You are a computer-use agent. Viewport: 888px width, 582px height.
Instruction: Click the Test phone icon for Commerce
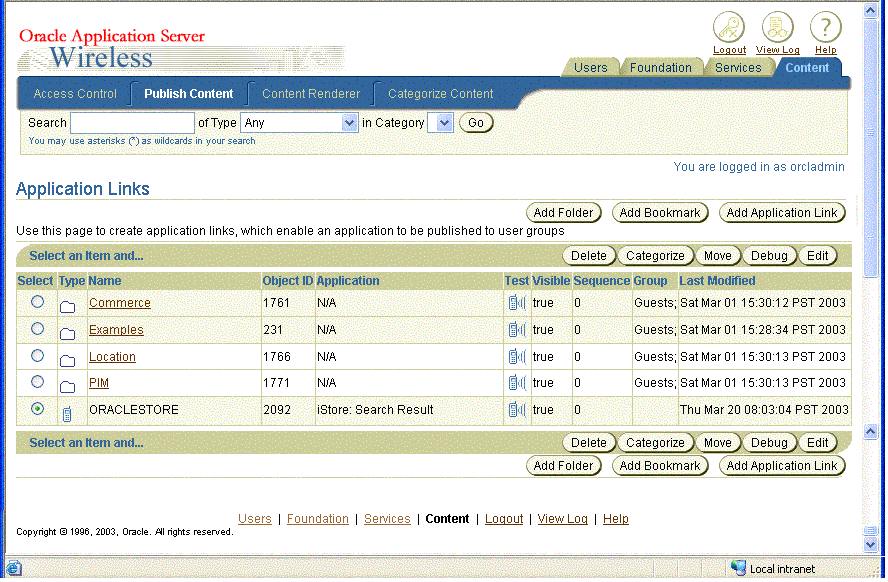[x=516, y=303]
